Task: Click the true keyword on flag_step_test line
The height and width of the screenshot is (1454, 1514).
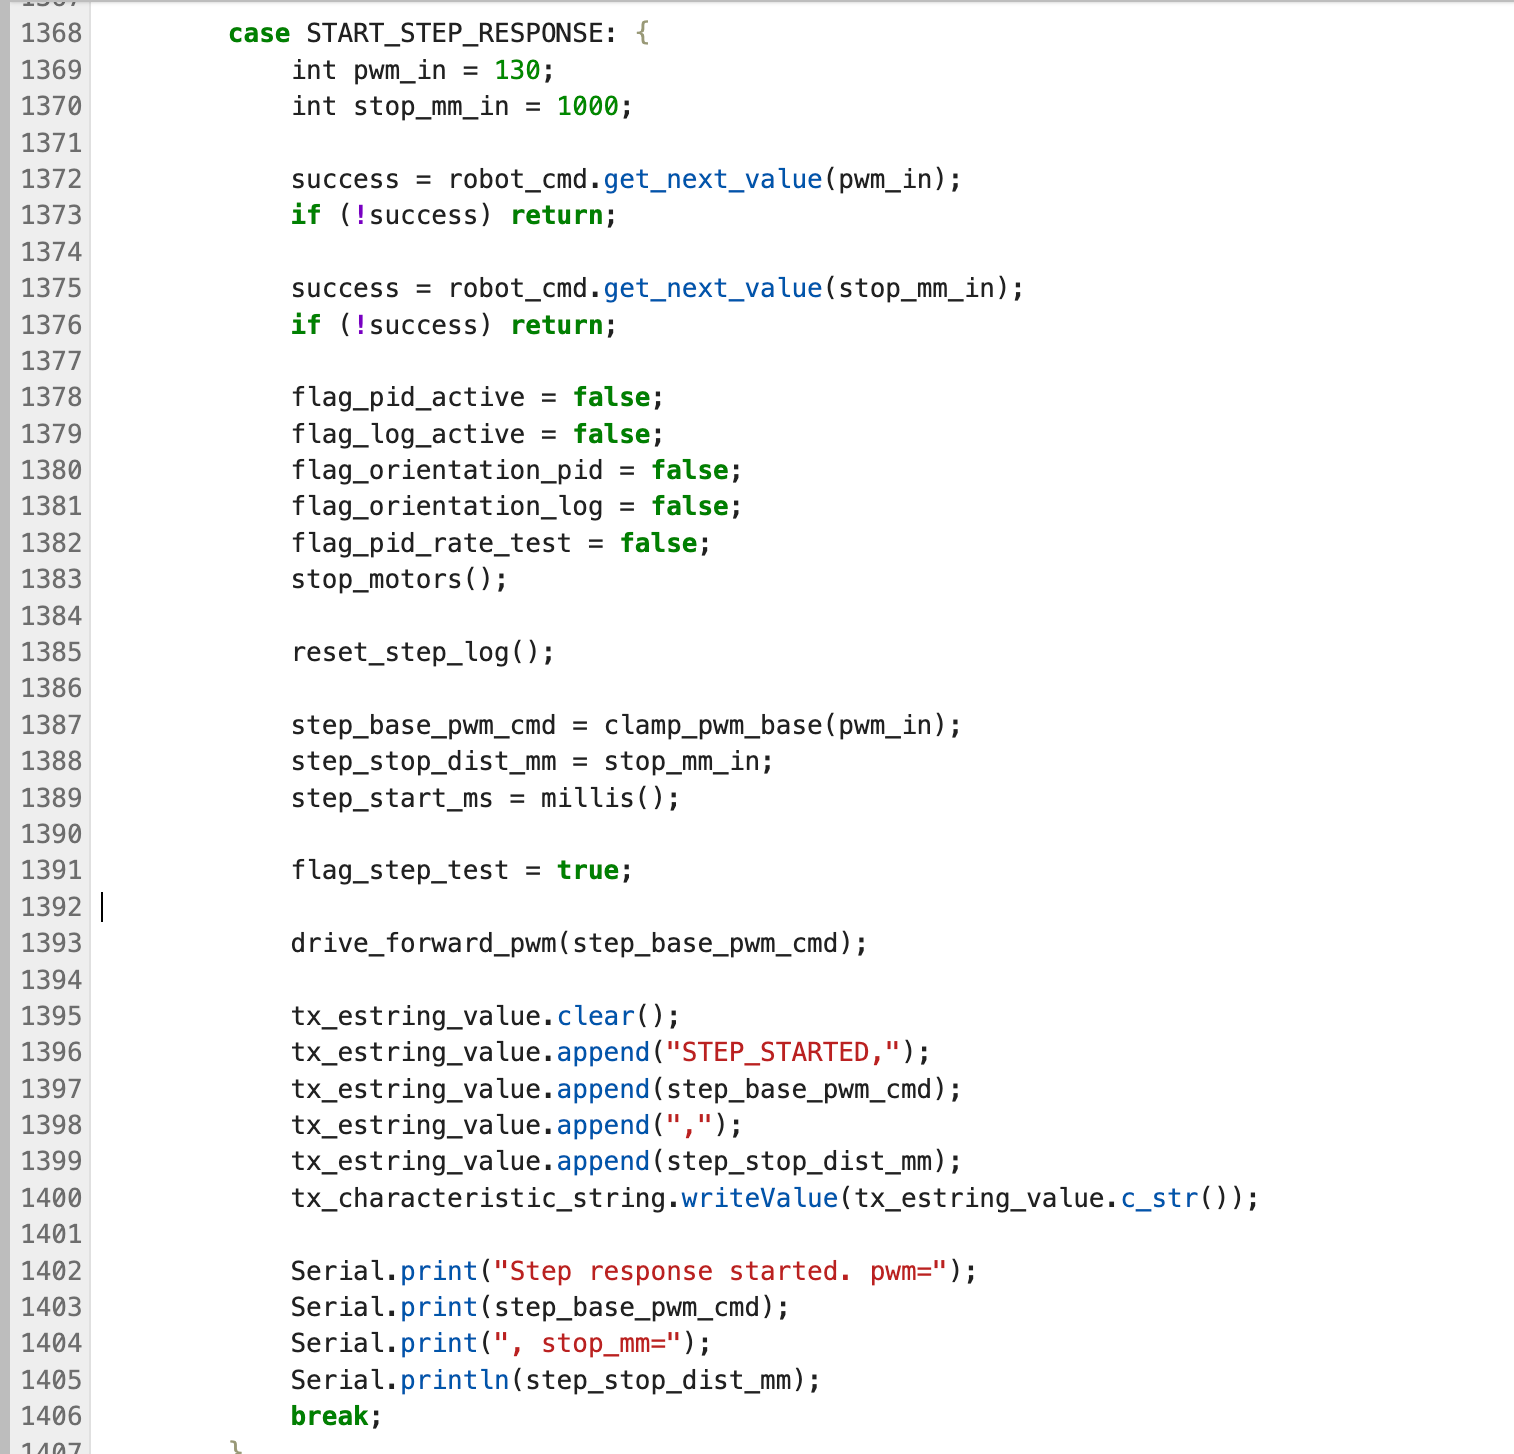Action: [x=587, y=870]
